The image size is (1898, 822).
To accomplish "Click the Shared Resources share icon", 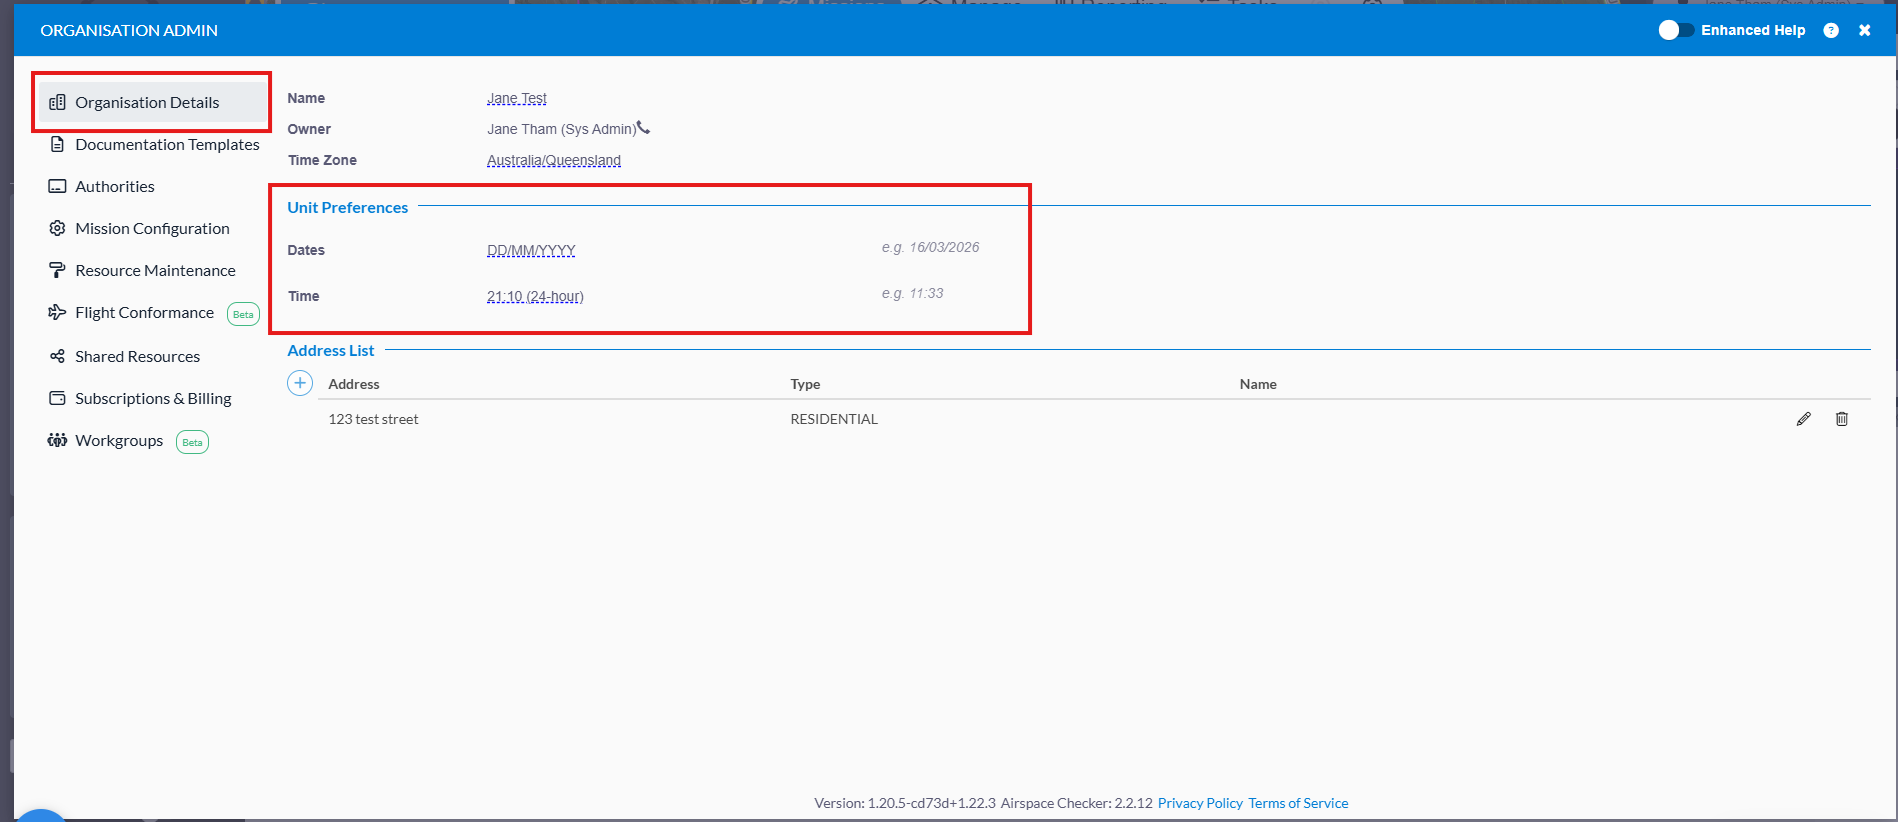I will (x=57, y=356).
